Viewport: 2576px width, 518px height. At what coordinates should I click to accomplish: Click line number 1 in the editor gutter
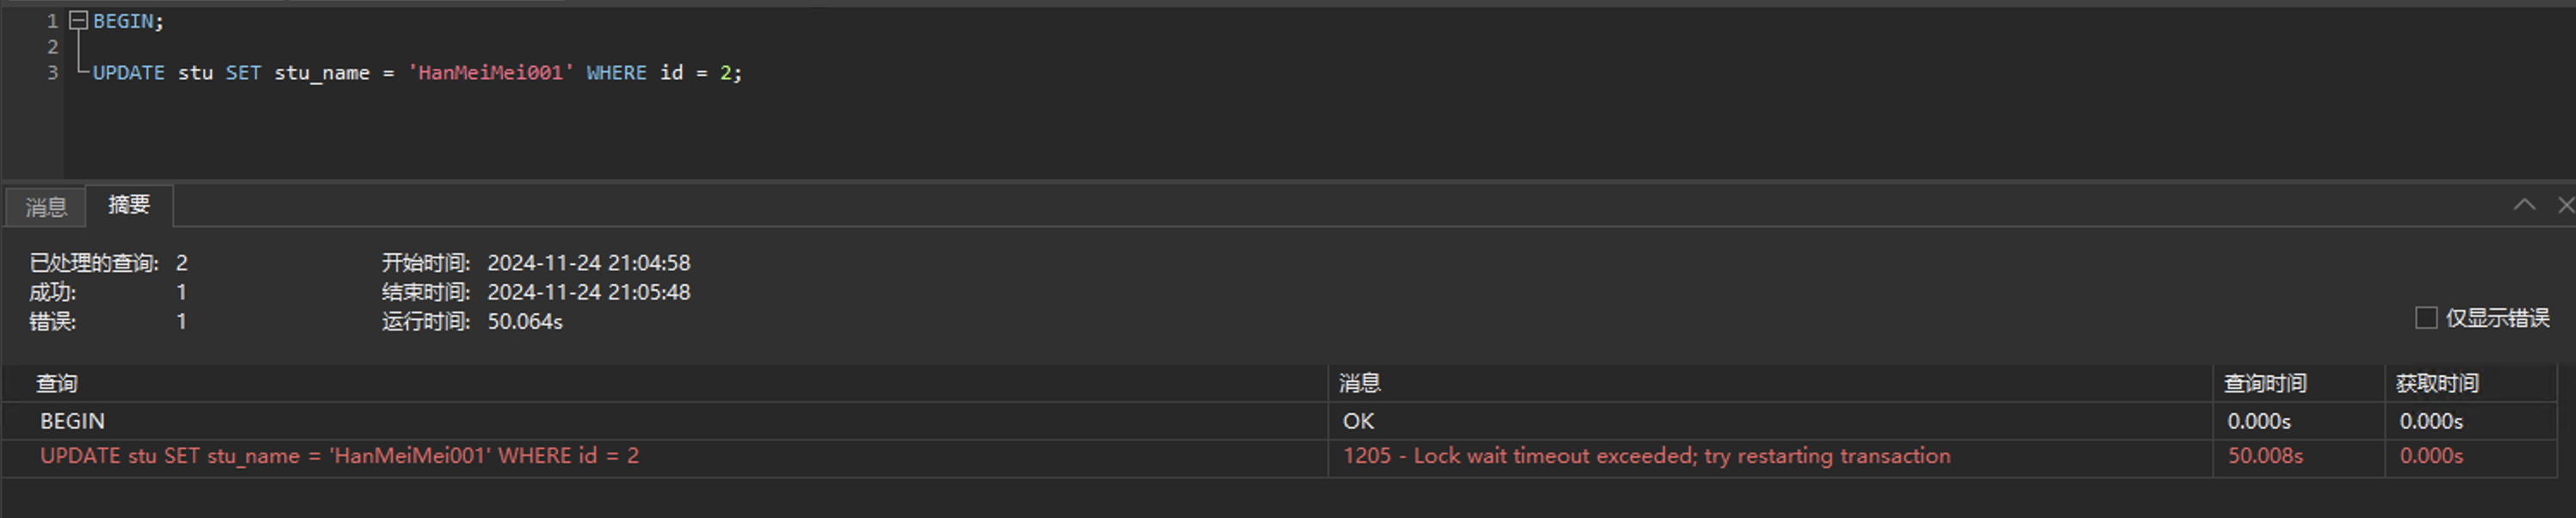52,21
